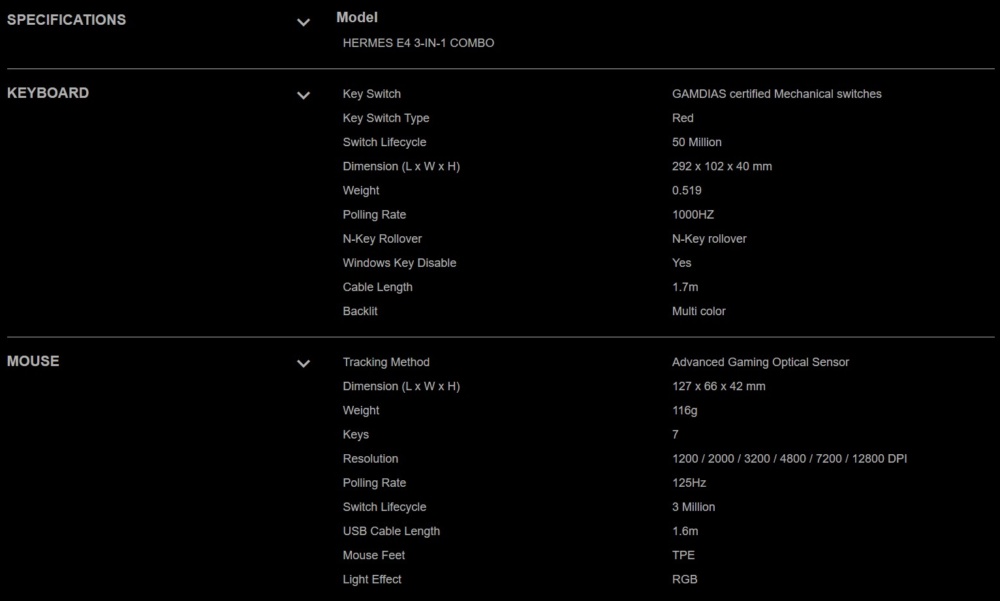The image size is (1000, 601).
Task: Click the Red switch type value
Action: pyautogui.click(x=682, y=118)
